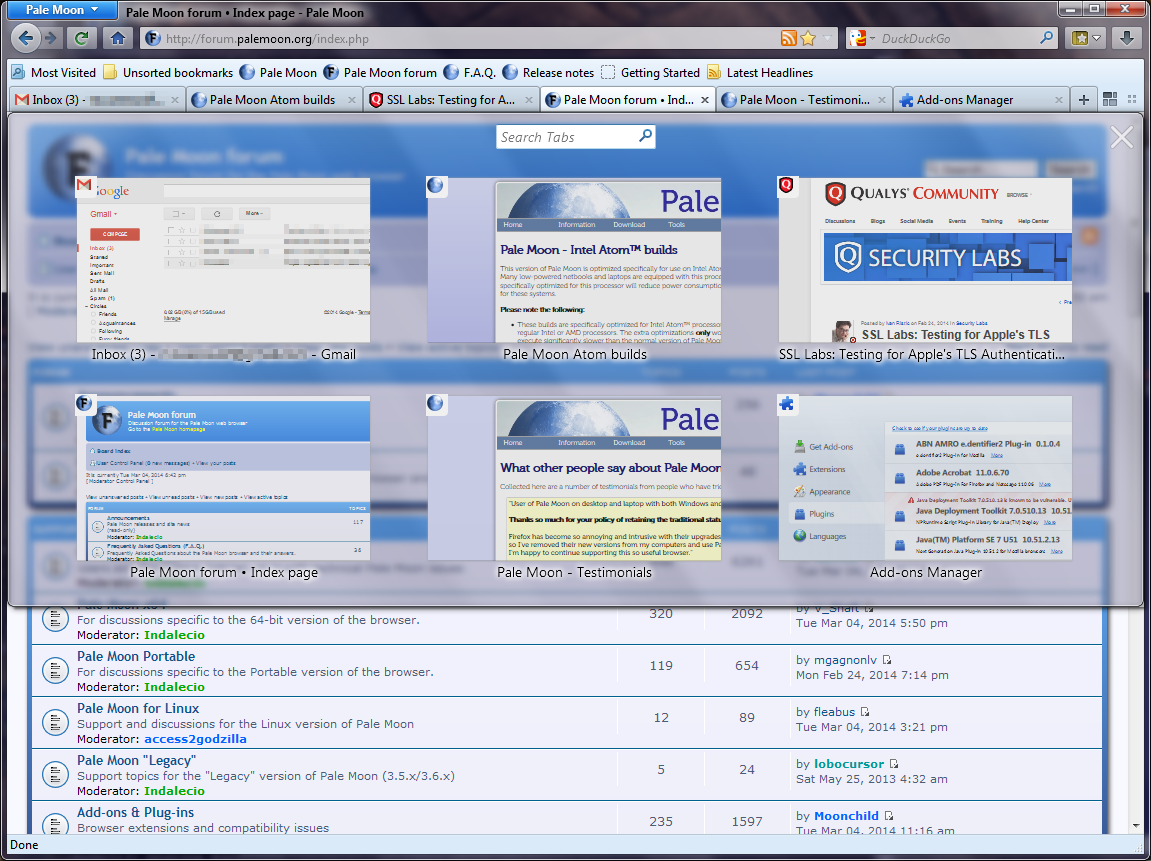
Task: Click the Latest Headlines feed icon
Action: click(x=713, y=73)
